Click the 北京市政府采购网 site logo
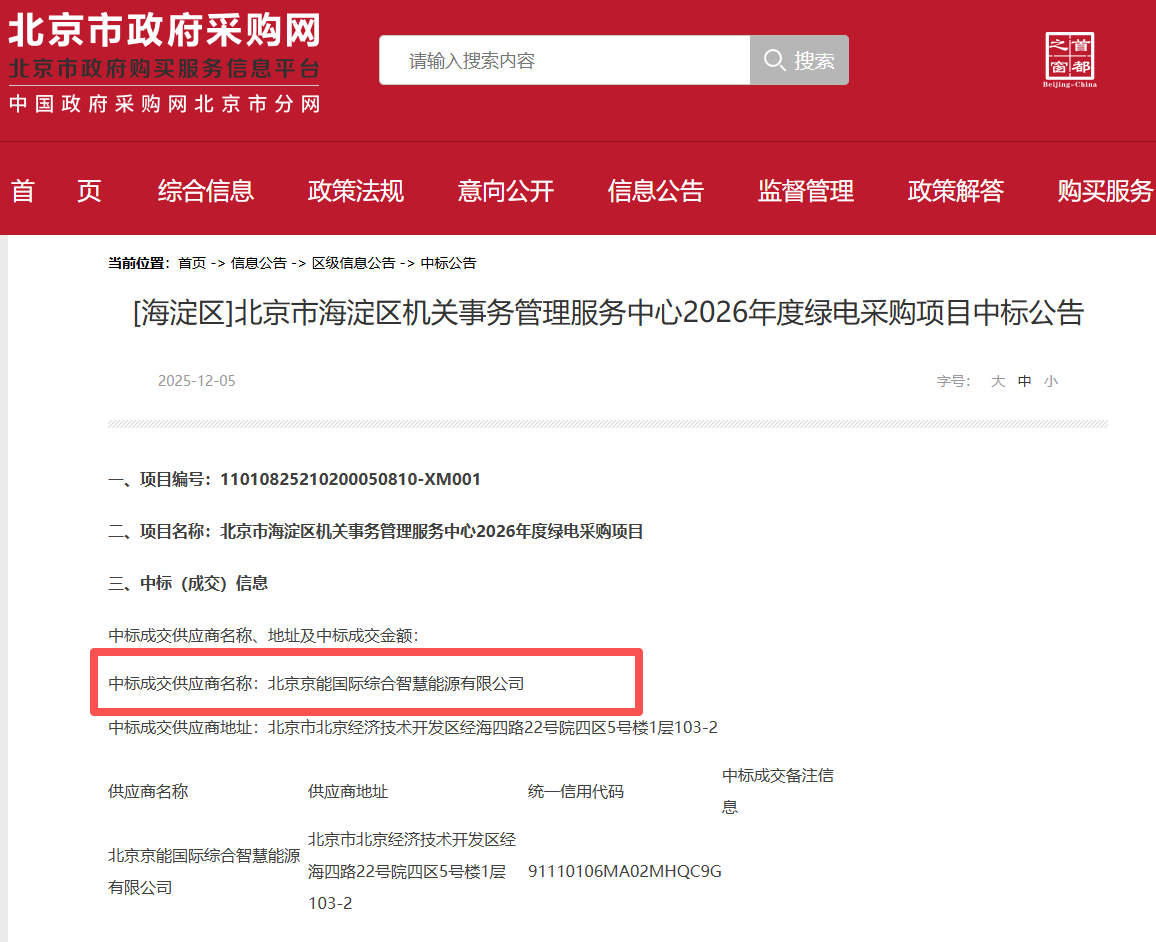Screen dimensions: 1156x942 tap(164, 60)
